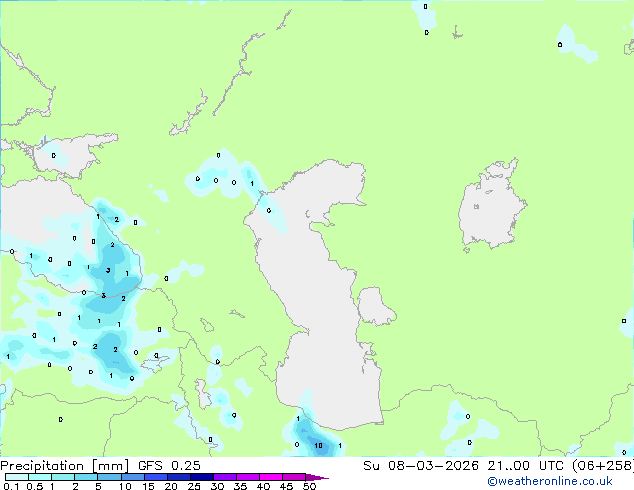Click the "Su" weekday abbreviation
634x490 pixels.
click(x=371, y=466)
